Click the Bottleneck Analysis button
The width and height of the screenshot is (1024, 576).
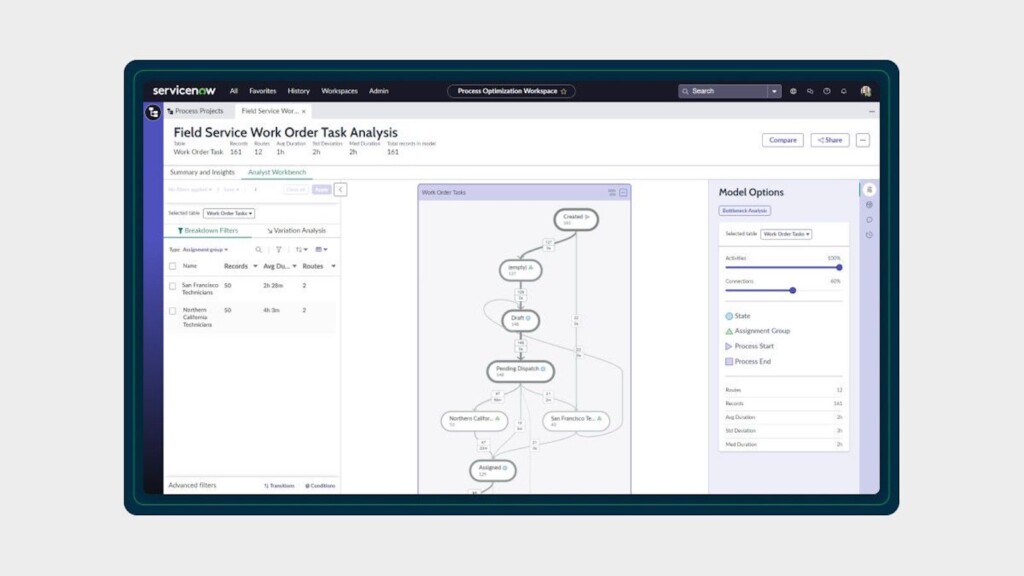[745, 211]
